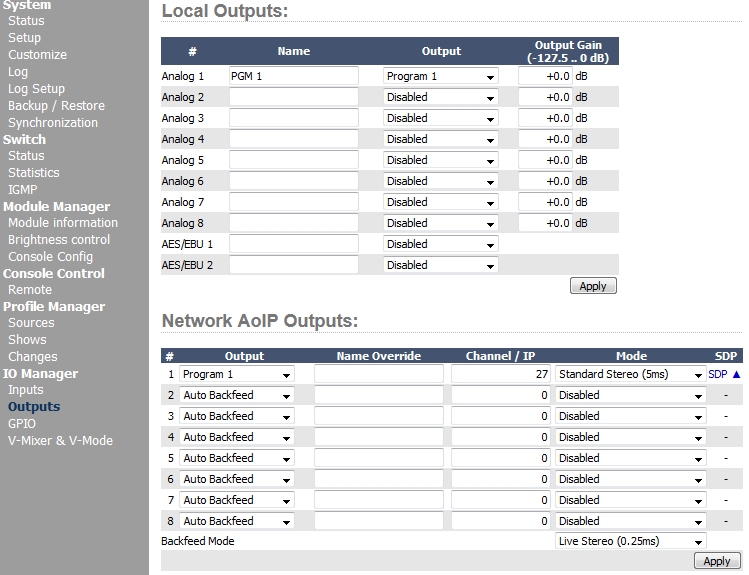Screen dimensions: 749x575
Task: Open the SDP link for output 1
Action: 717,374
